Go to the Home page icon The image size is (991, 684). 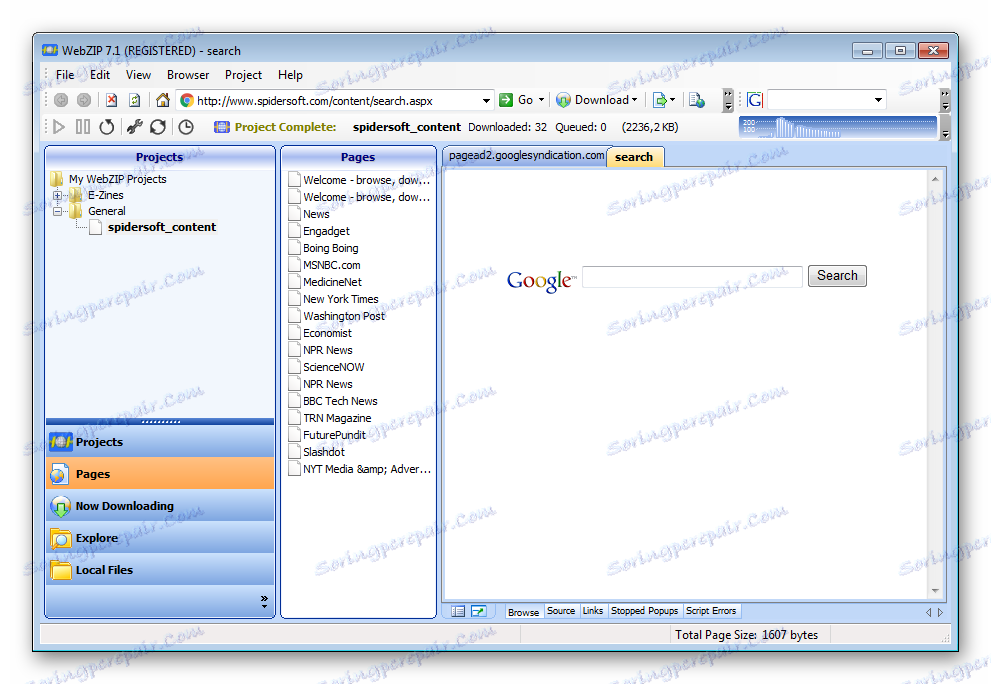click(162, 100)
